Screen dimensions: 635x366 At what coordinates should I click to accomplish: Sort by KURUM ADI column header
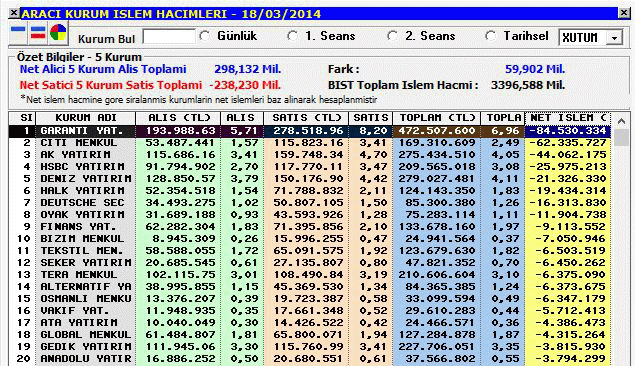pyautogui.click(x=85, y=118)
